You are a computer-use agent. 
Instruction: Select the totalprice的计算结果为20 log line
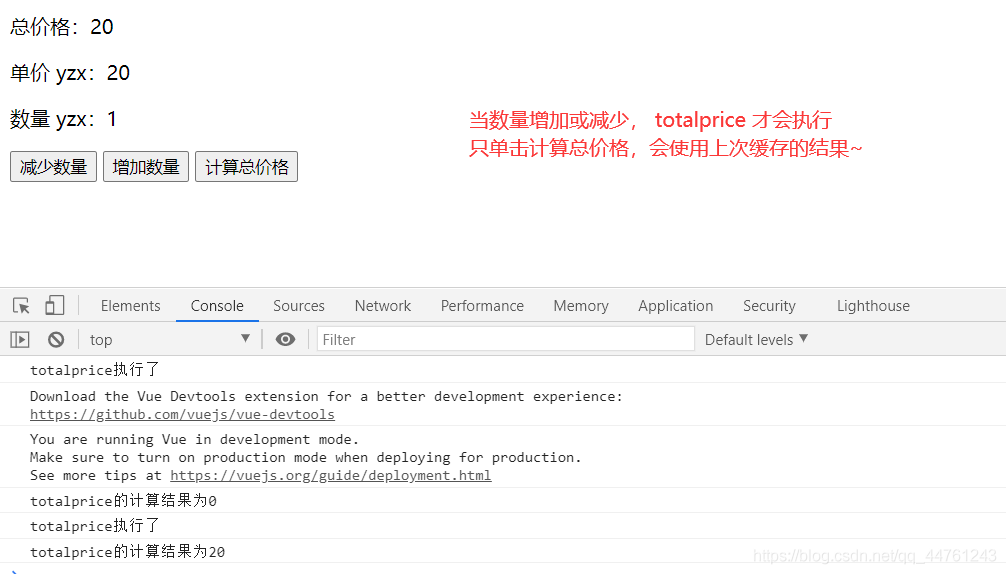click(128, 552)
